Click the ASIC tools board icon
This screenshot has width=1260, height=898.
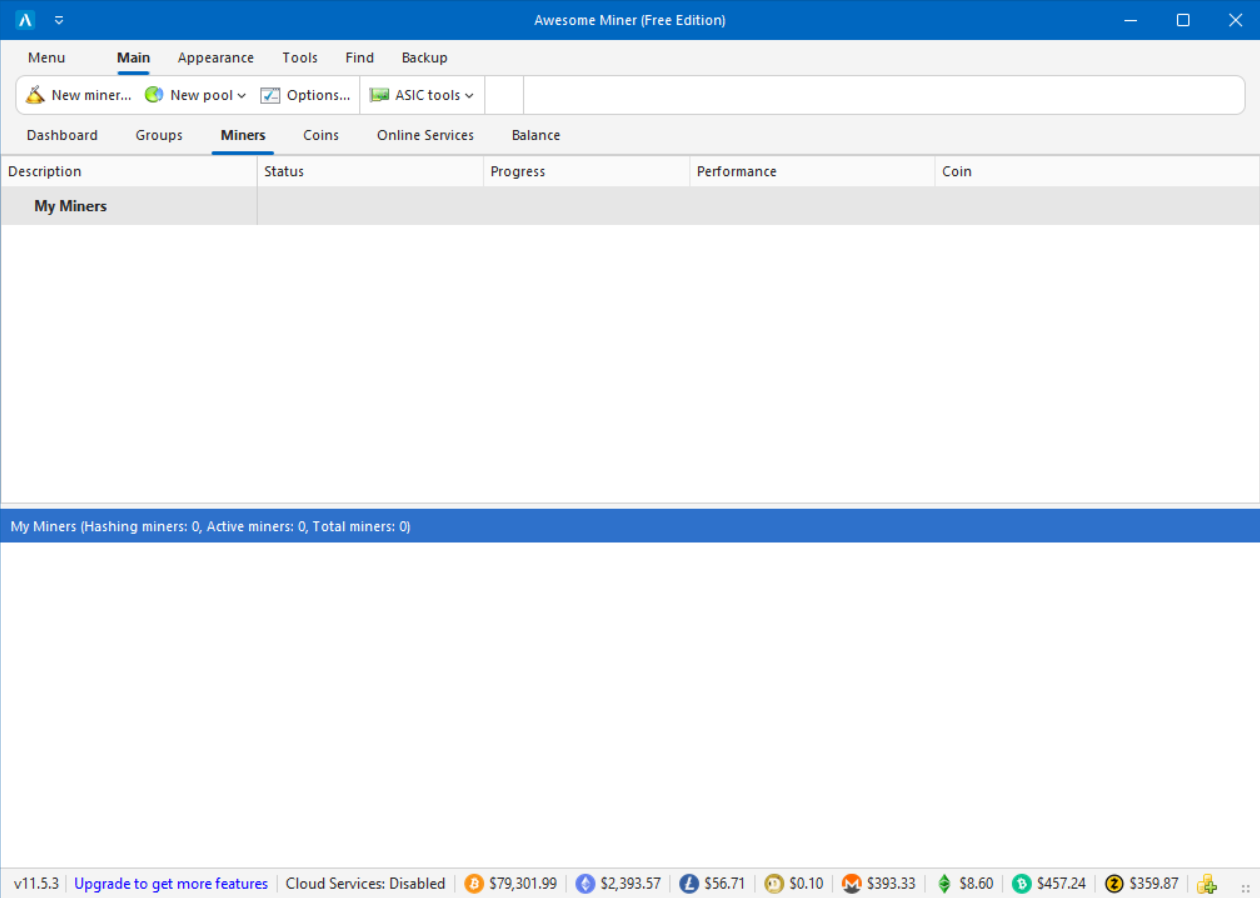click(379, 95)
